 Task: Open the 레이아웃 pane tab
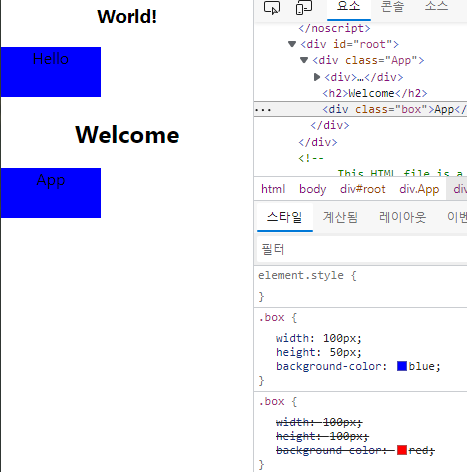tap(402, 217)
